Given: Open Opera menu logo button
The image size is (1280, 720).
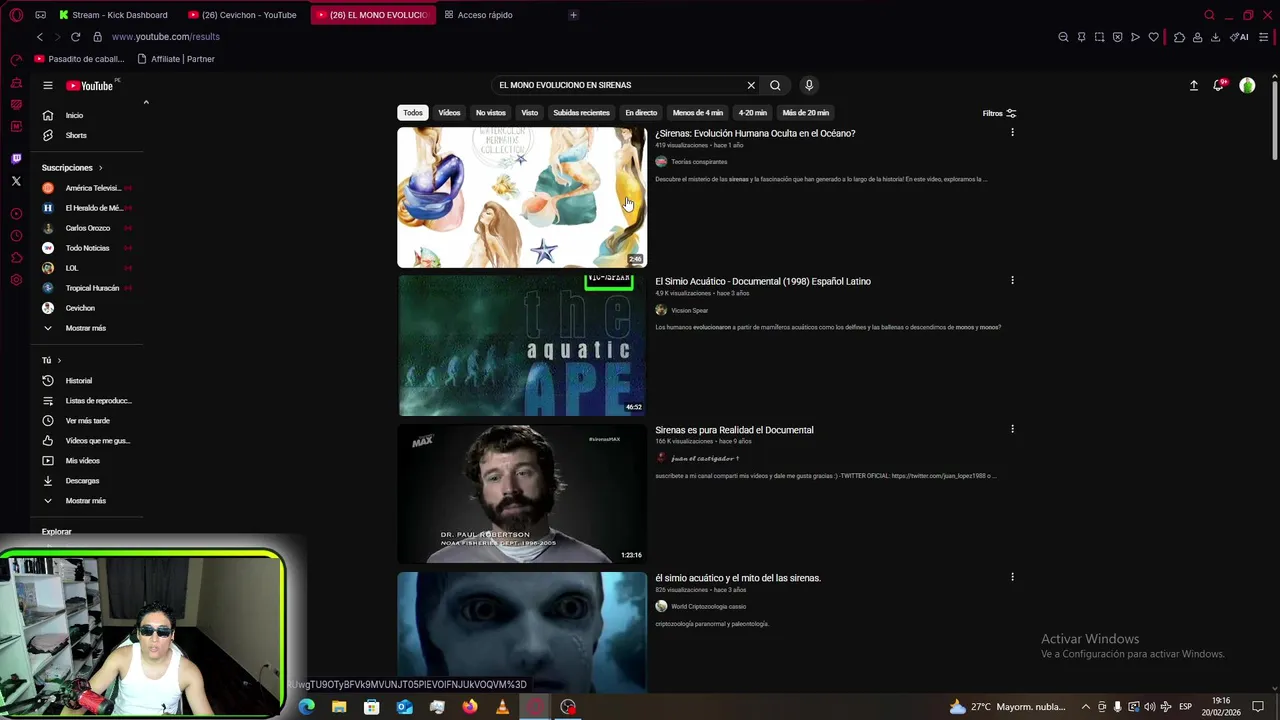Looking at the screenshot, I should pyautogui.click(x=16, y=15).
